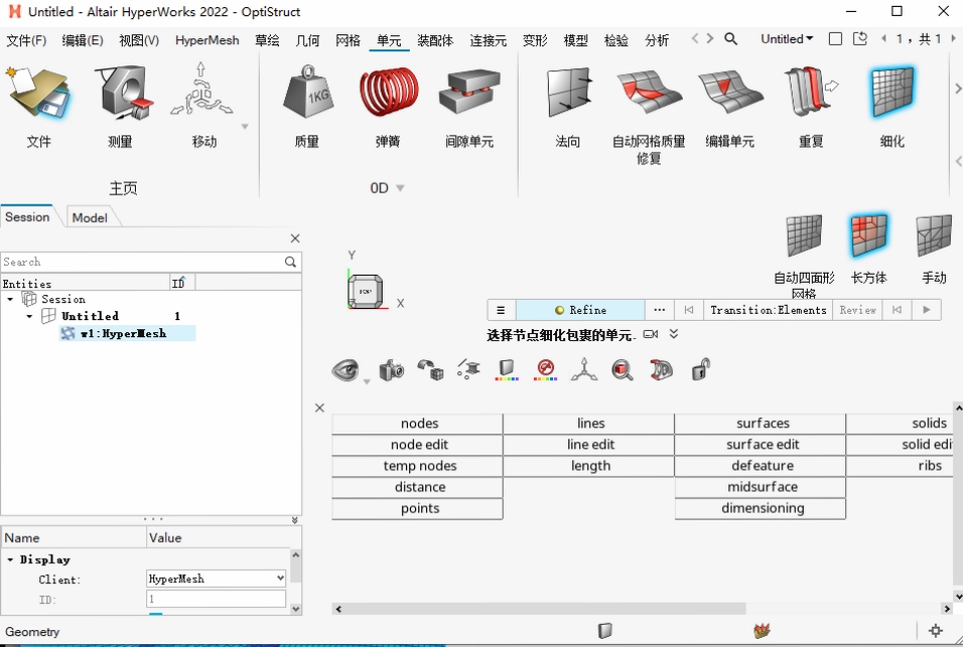Viewport: 963px width, 647px height.
Task: Click the Review button in guide bar
Action: pos(857,310)
